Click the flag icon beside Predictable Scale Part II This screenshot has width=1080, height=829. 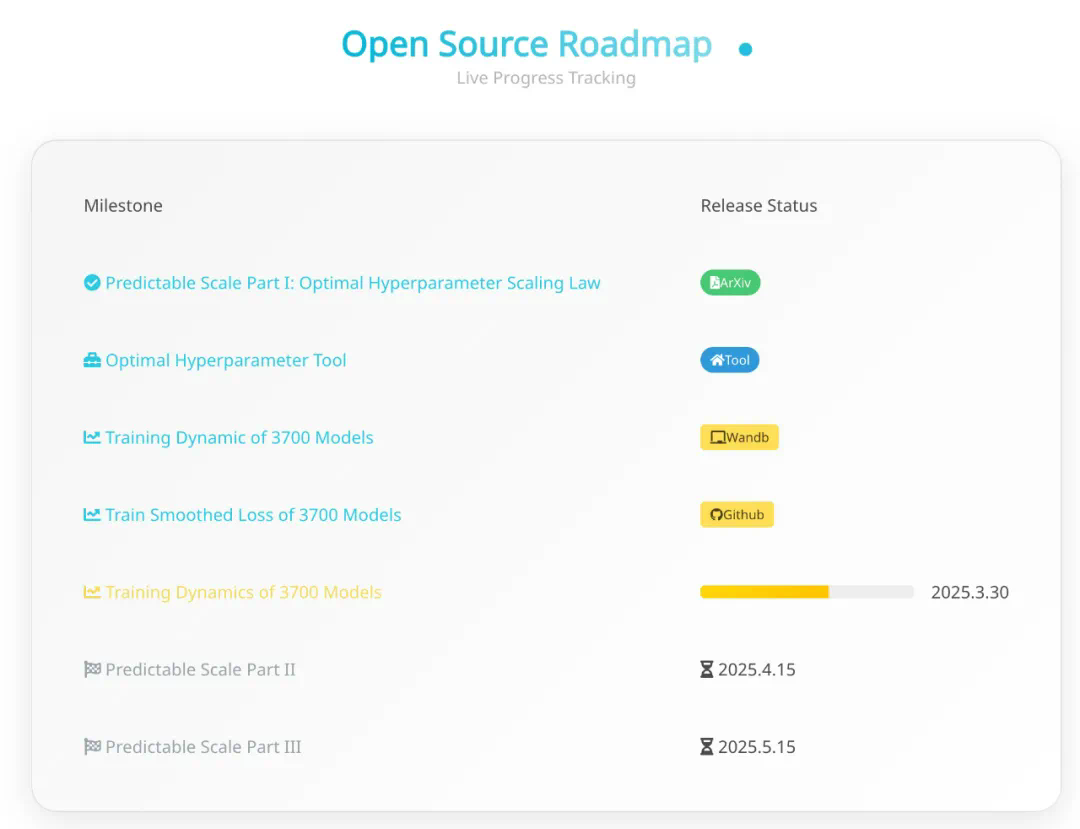coord(92,669)
